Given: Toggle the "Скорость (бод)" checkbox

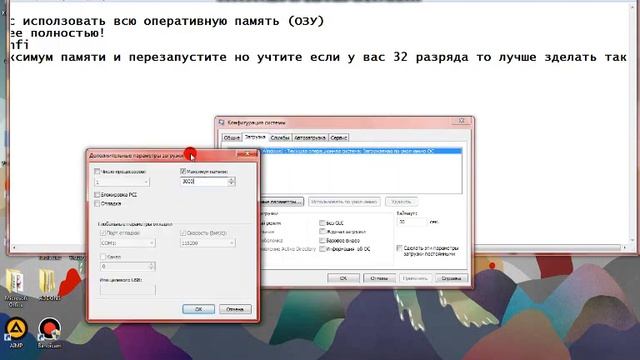Looking at the screenshot, I should pos(183,233).
